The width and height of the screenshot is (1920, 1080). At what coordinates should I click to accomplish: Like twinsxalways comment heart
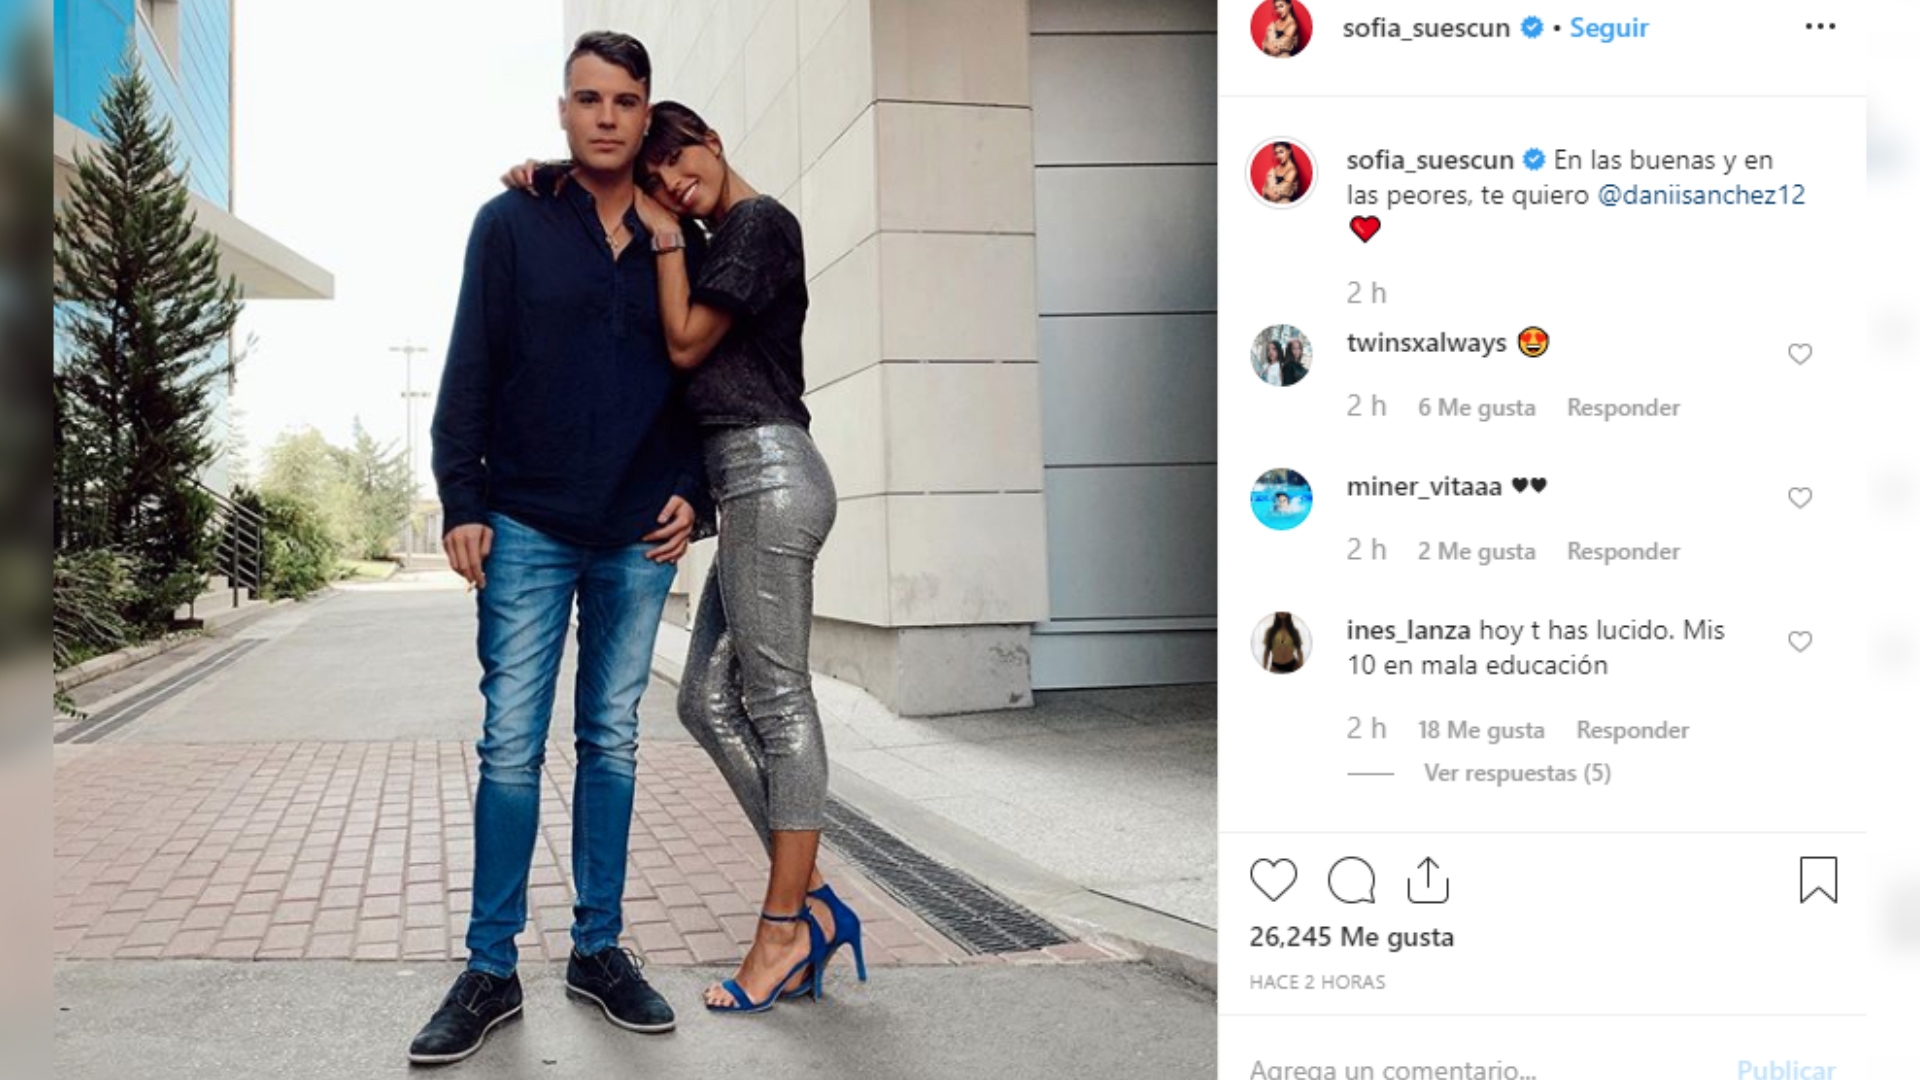(1800, 354)
